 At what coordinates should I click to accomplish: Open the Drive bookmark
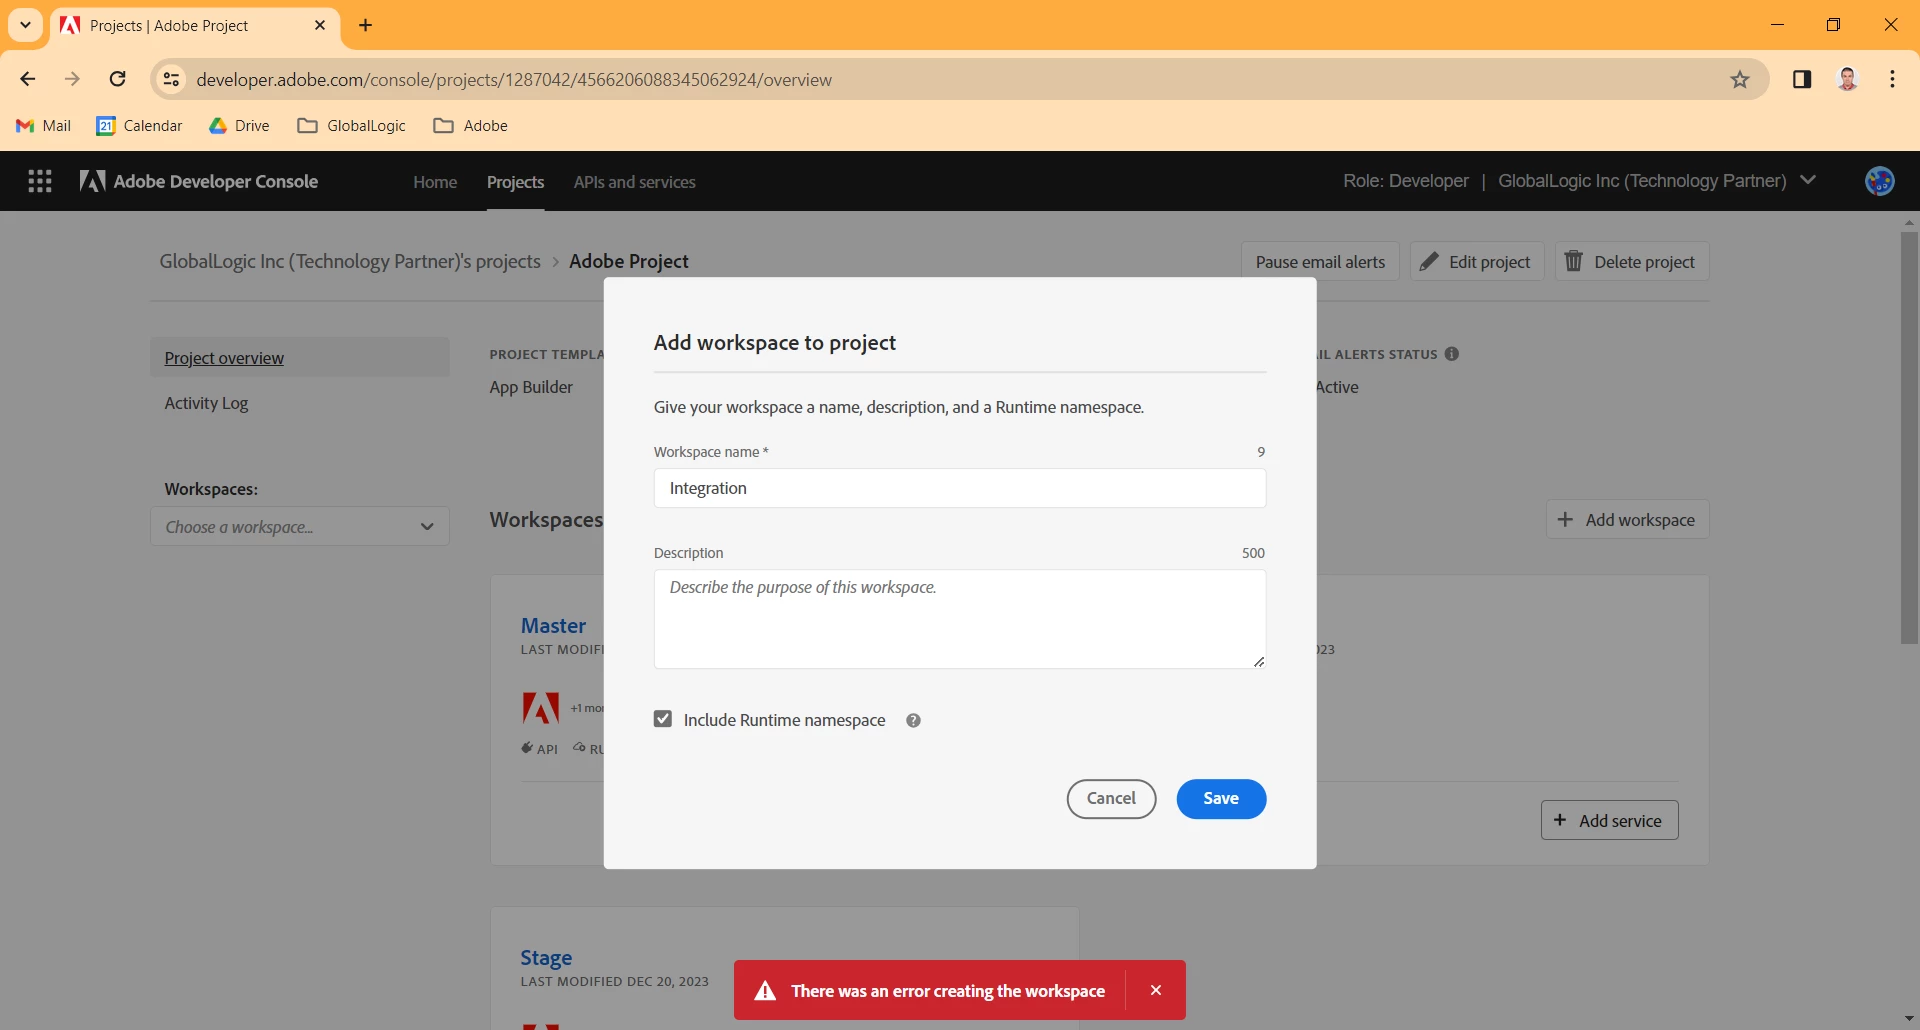click(x=239, y=125)
